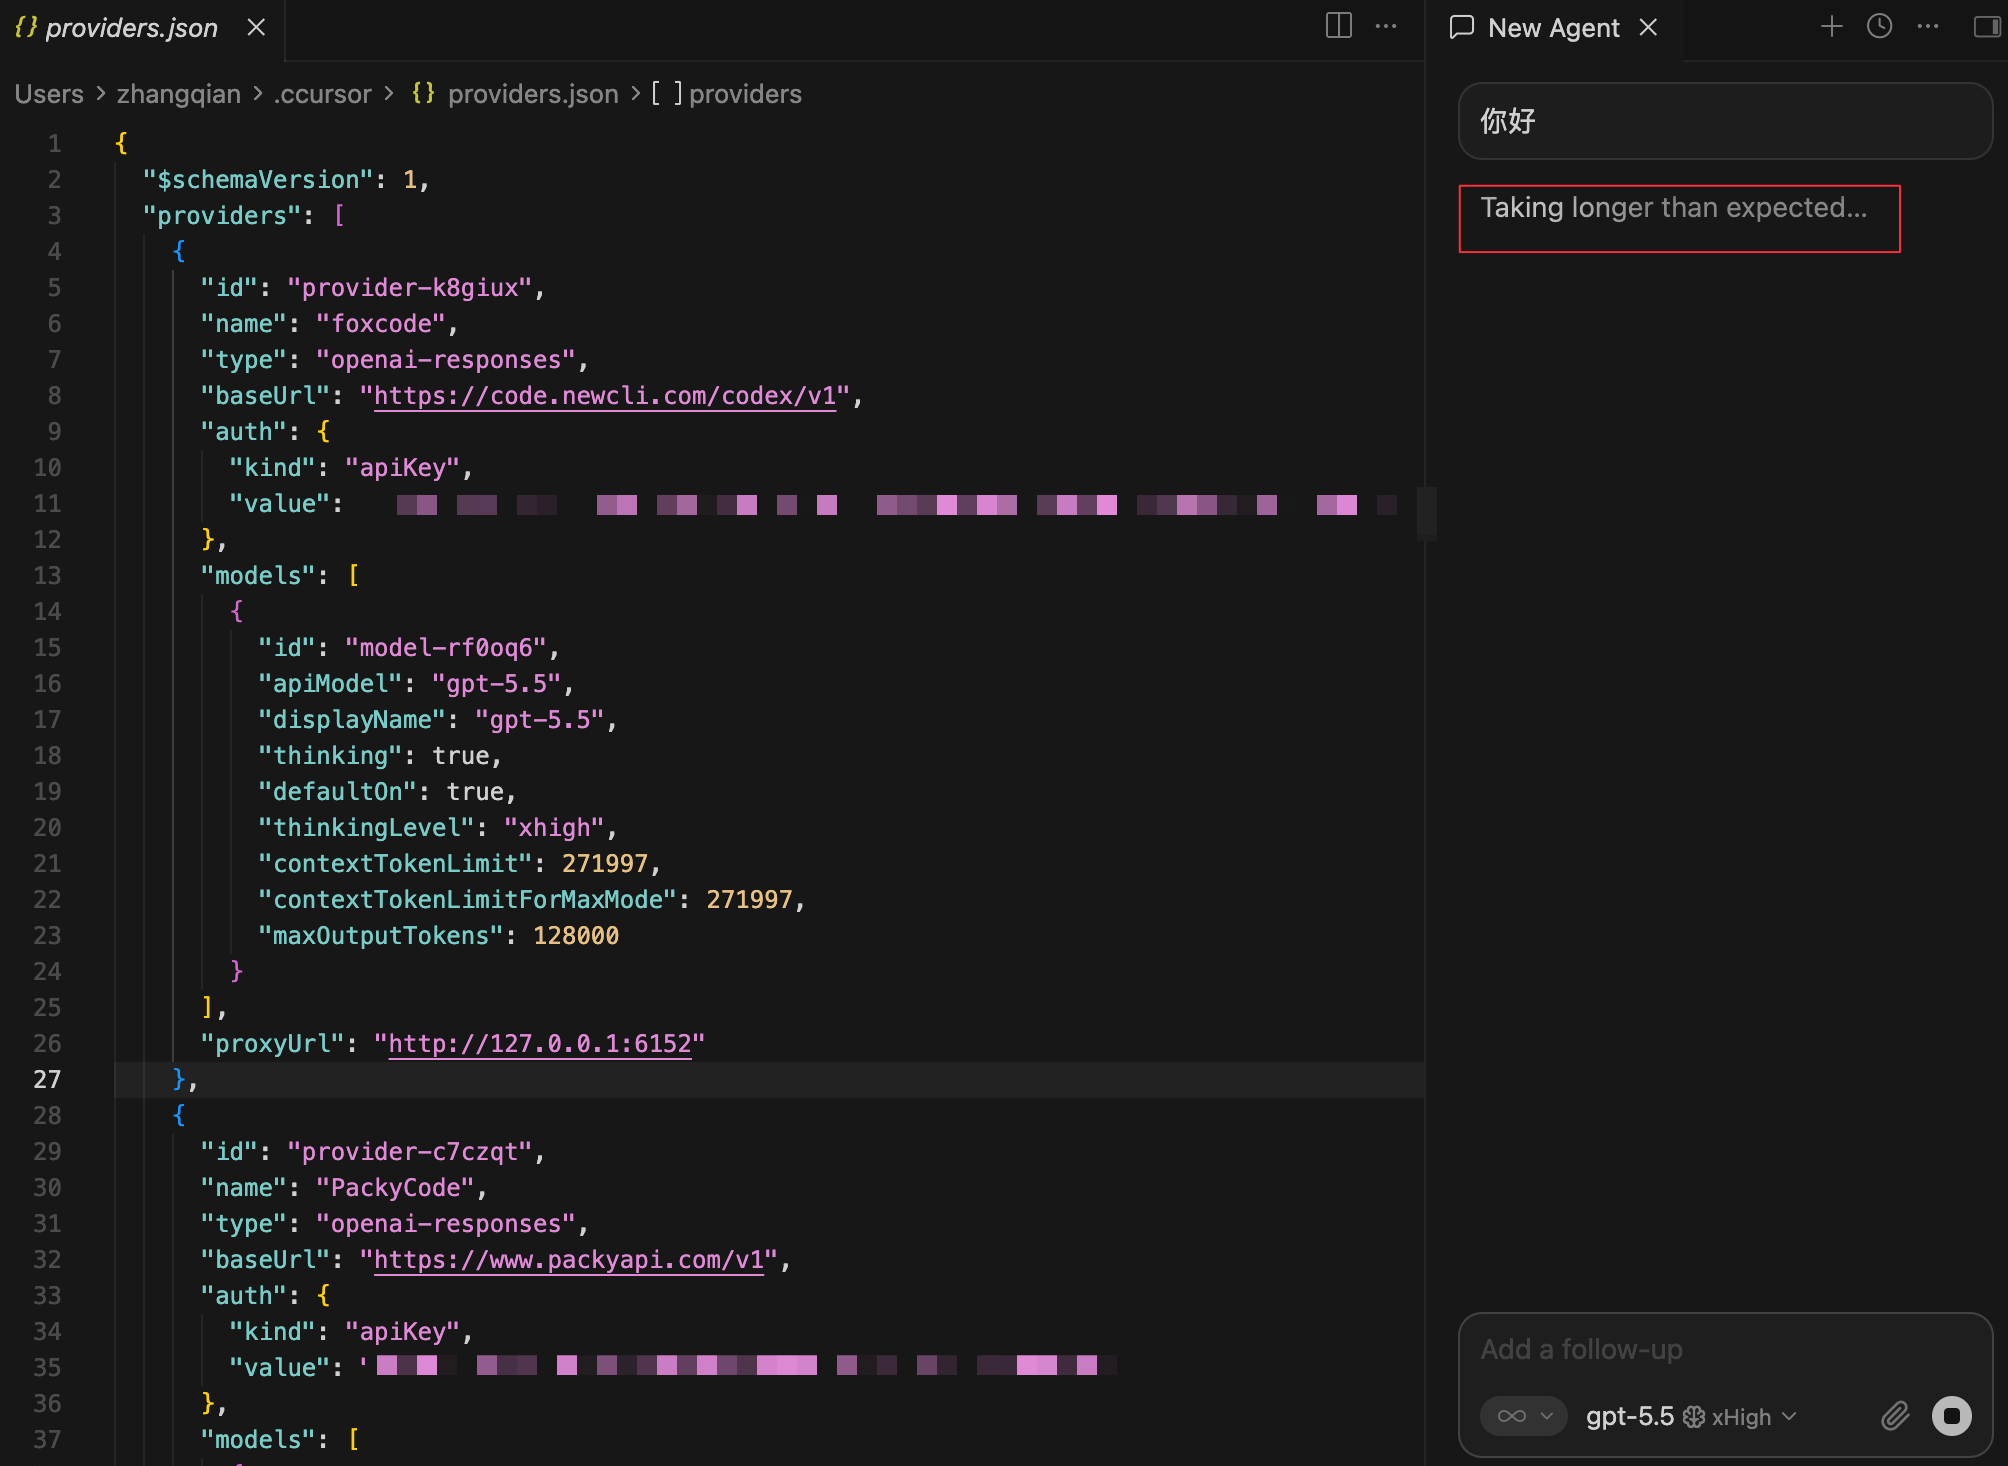Place cursor on line number 27

(47, 1079)
